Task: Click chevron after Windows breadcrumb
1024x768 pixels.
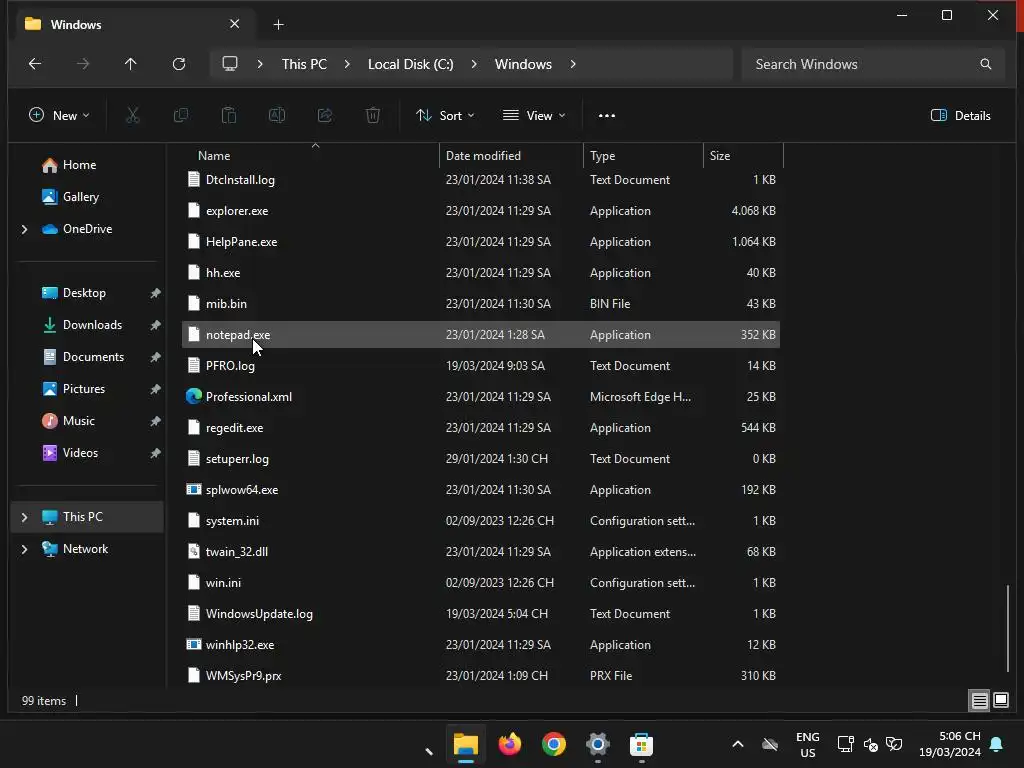Action: (x=573, y=64)
